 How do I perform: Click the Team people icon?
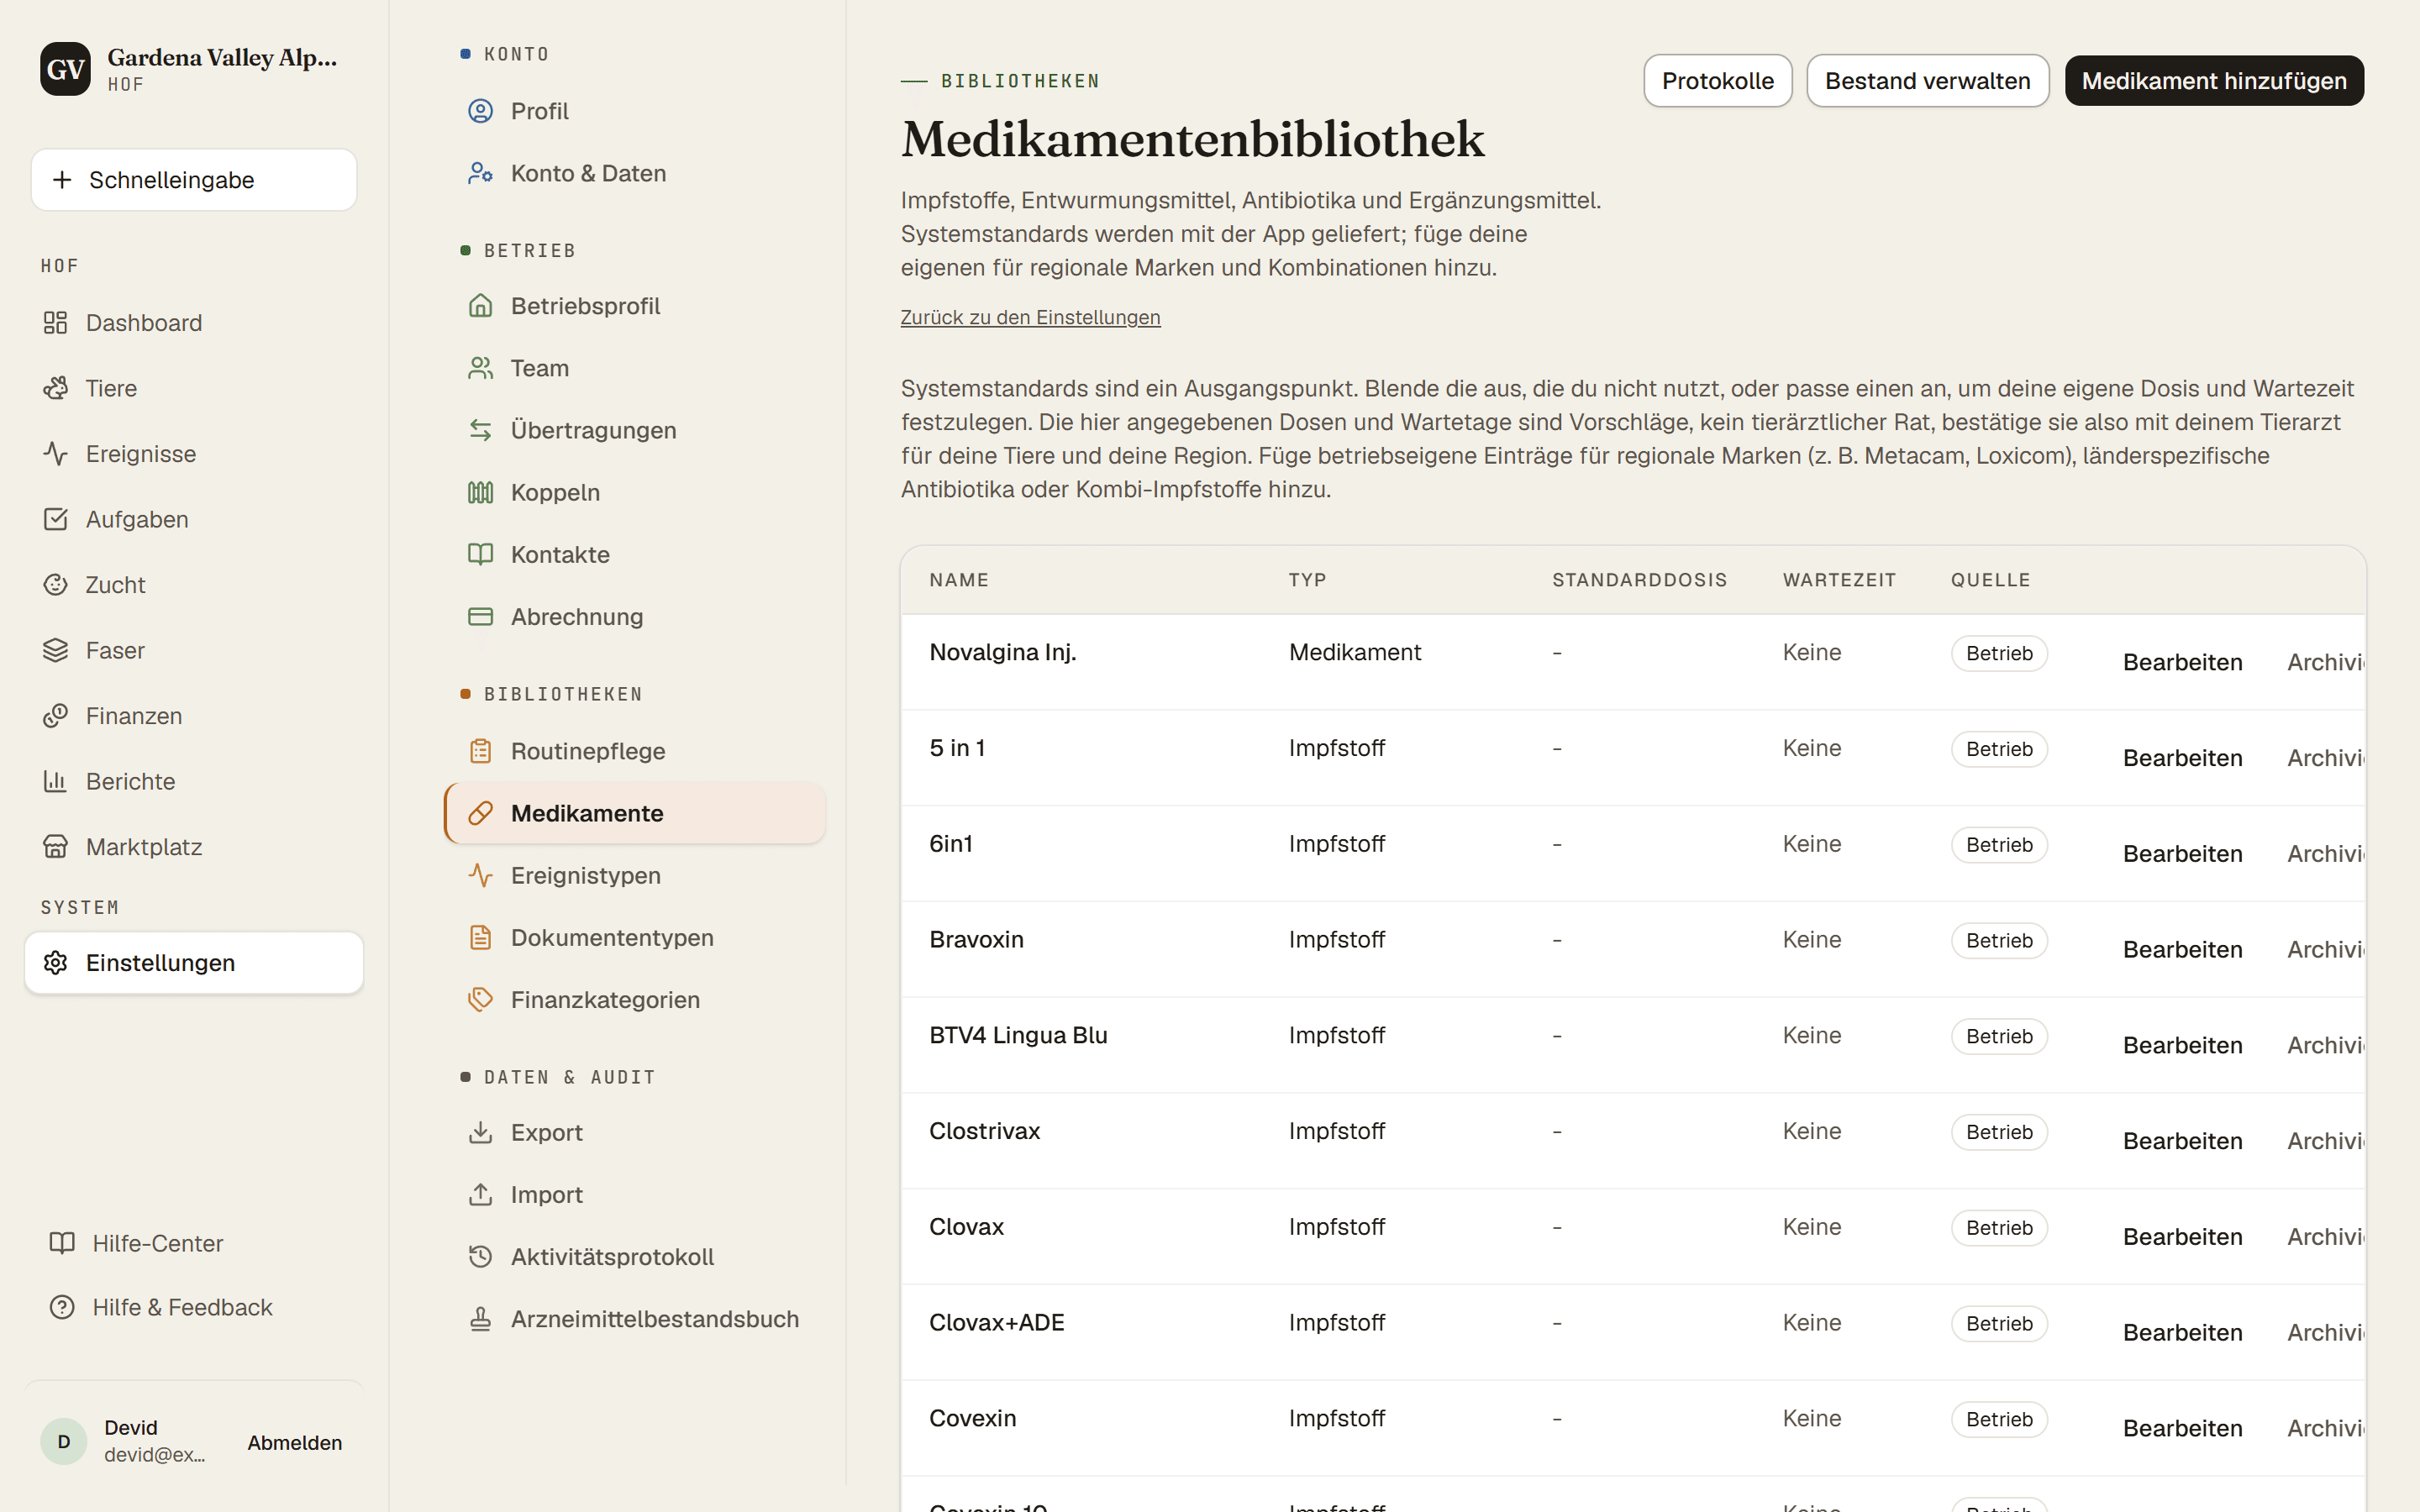pyautogui.click(x=480, y=368)
